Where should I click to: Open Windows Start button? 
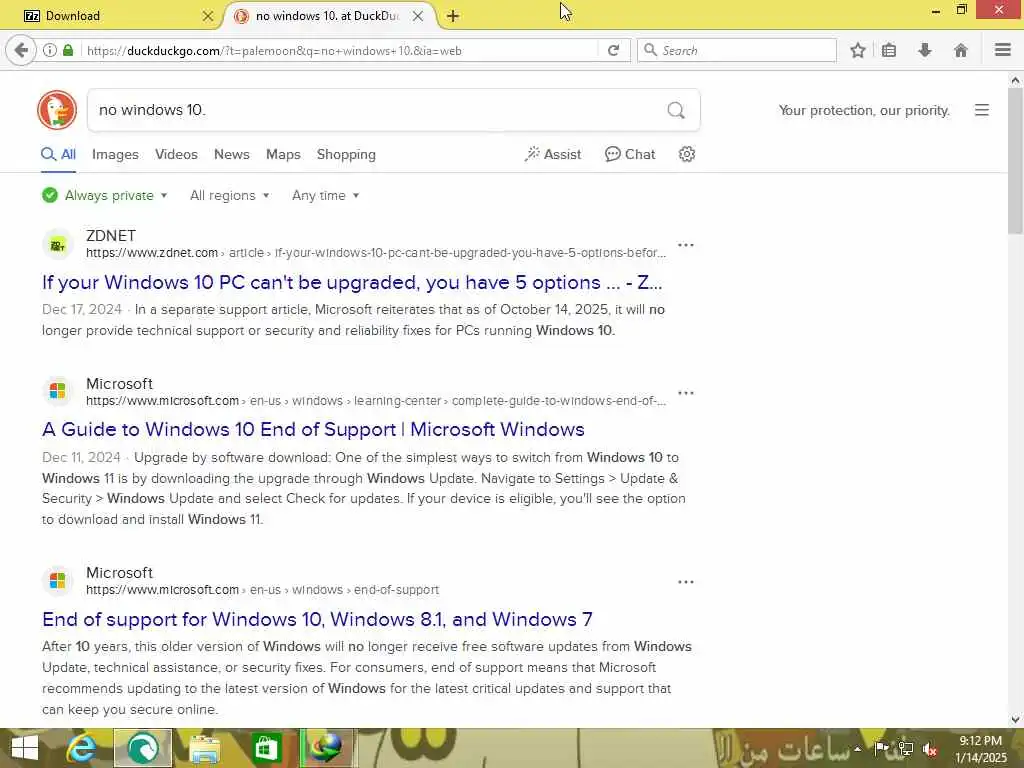point(24,748)
